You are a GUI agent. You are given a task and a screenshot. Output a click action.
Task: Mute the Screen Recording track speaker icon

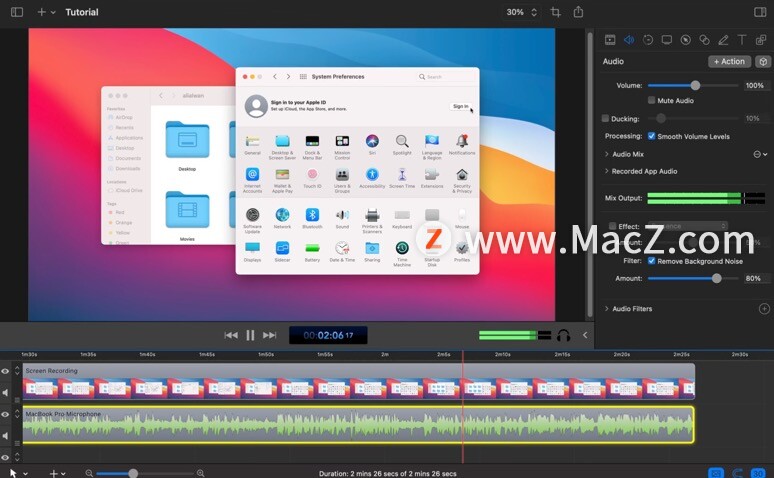(5, 393)
